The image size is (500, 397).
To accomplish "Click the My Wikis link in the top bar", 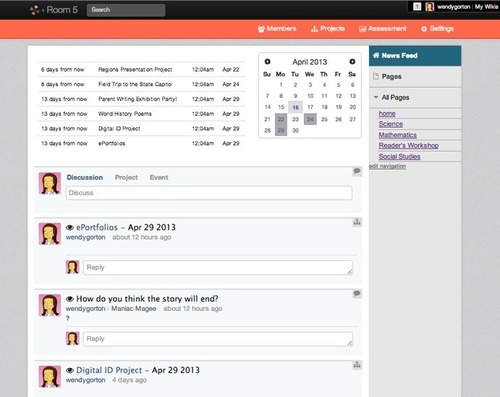I will click(x=486, y=7).
